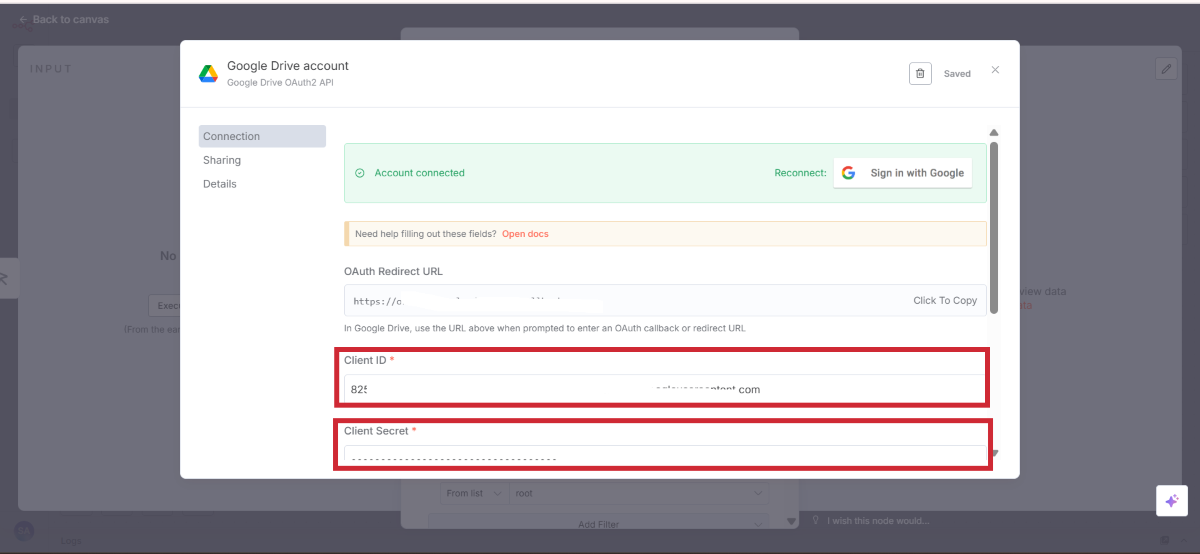
Task: Expand the root folder dropdown
Action: (640, 493)
